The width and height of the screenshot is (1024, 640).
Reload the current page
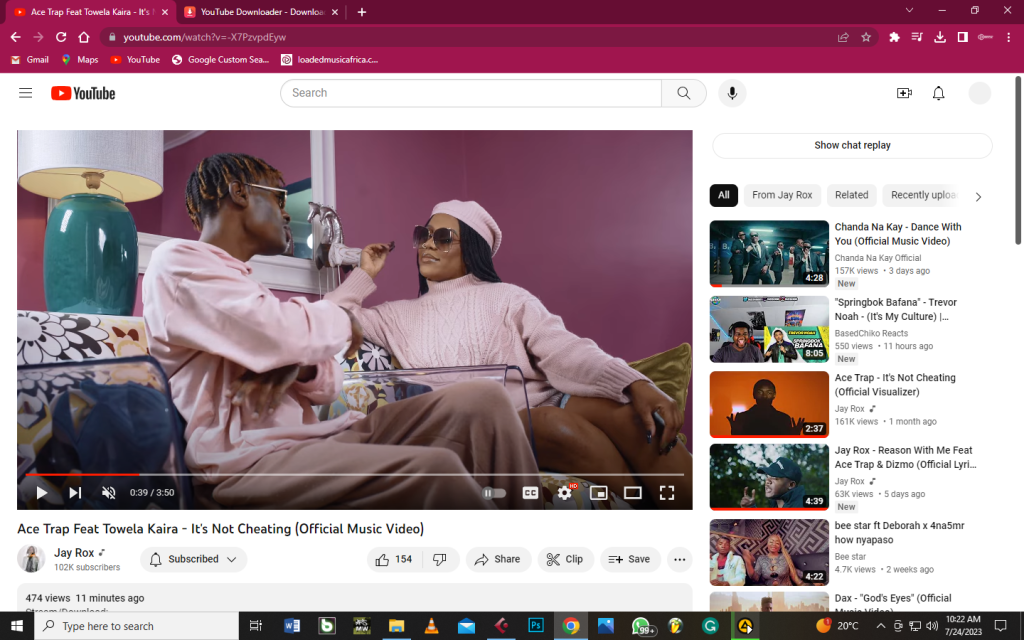(61, 37)
